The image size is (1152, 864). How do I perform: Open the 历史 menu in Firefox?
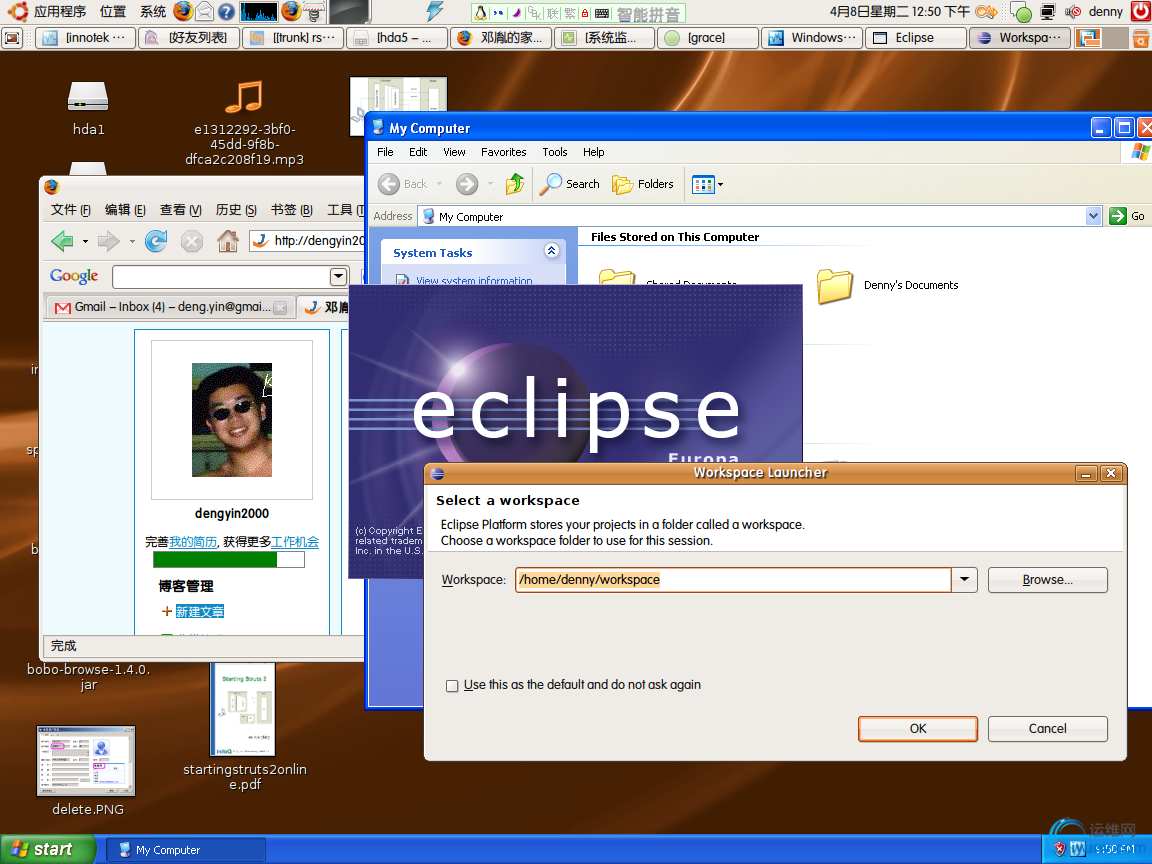click(x=236, y=210)
